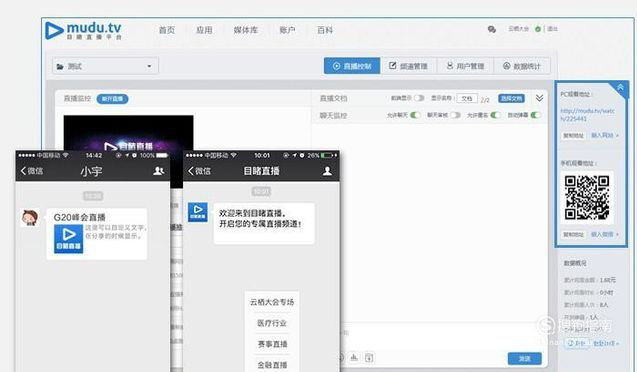This screenshot has height=372, width=637.
Task: Click the blue pill button beside 直播监控
Action: (112, 99)
